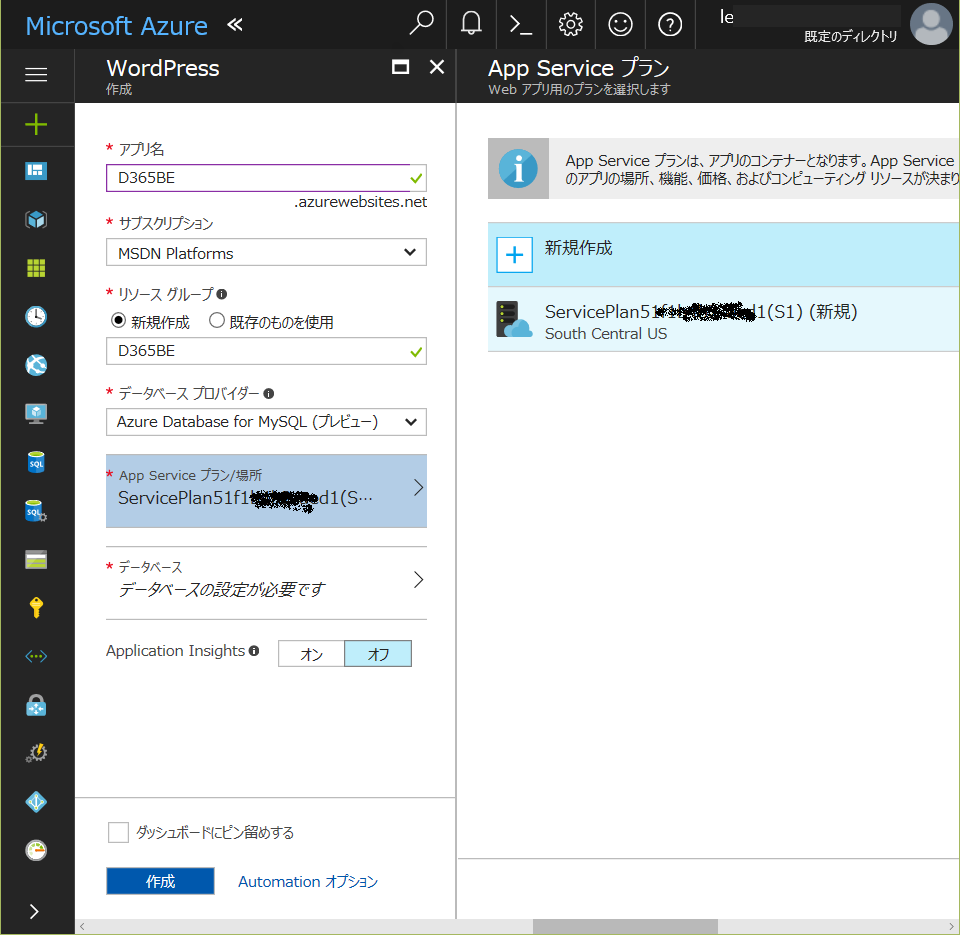Screen dimensions: 960x935
Task: Show info tooltip for リソース グループ
Action: (222, 294)
